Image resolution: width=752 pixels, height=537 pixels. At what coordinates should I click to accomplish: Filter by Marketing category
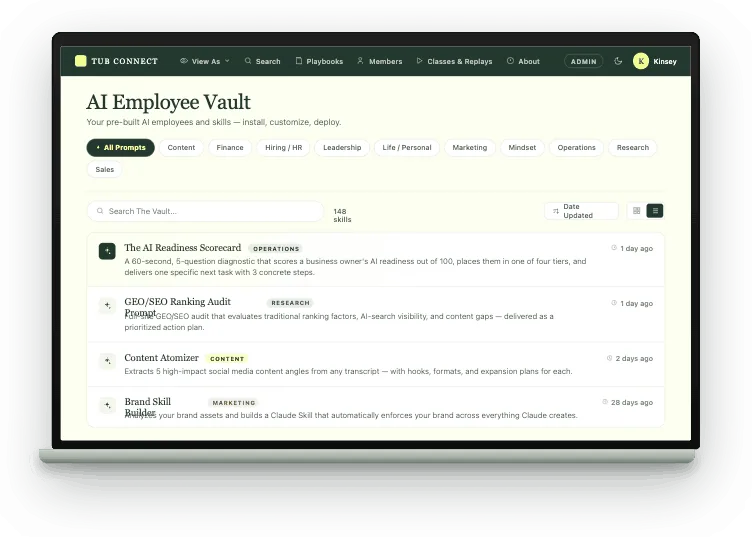pos(470,148)
